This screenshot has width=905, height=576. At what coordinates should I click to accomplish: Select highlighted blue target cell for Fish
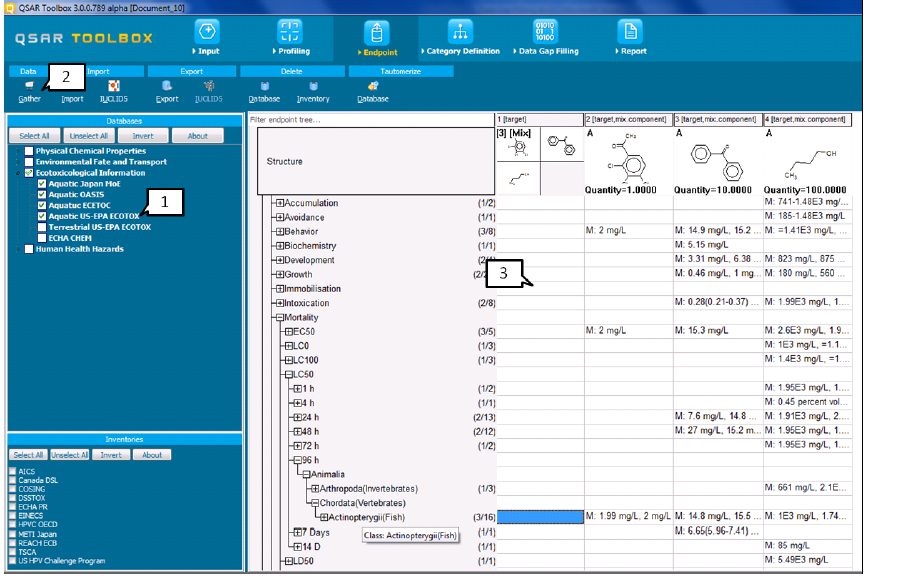click(x=540, y=517)
